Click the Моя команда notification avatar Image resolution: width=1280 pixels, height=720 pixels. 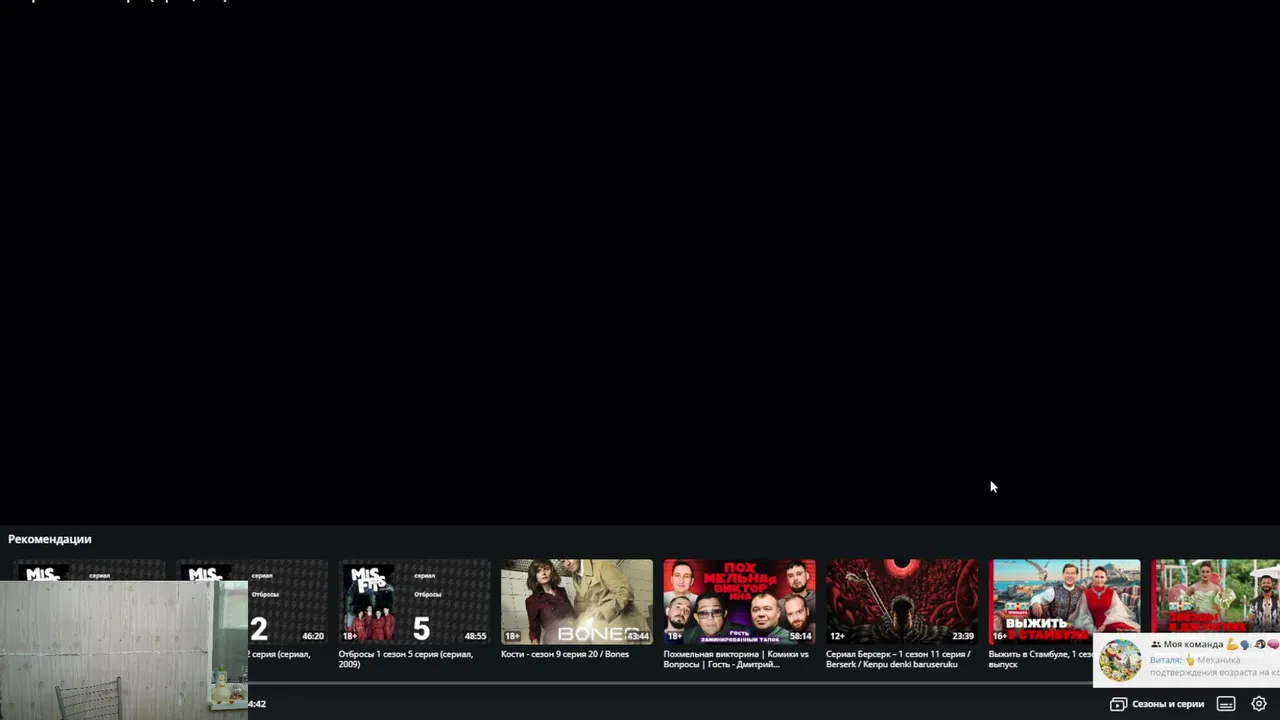[1120, 660]
